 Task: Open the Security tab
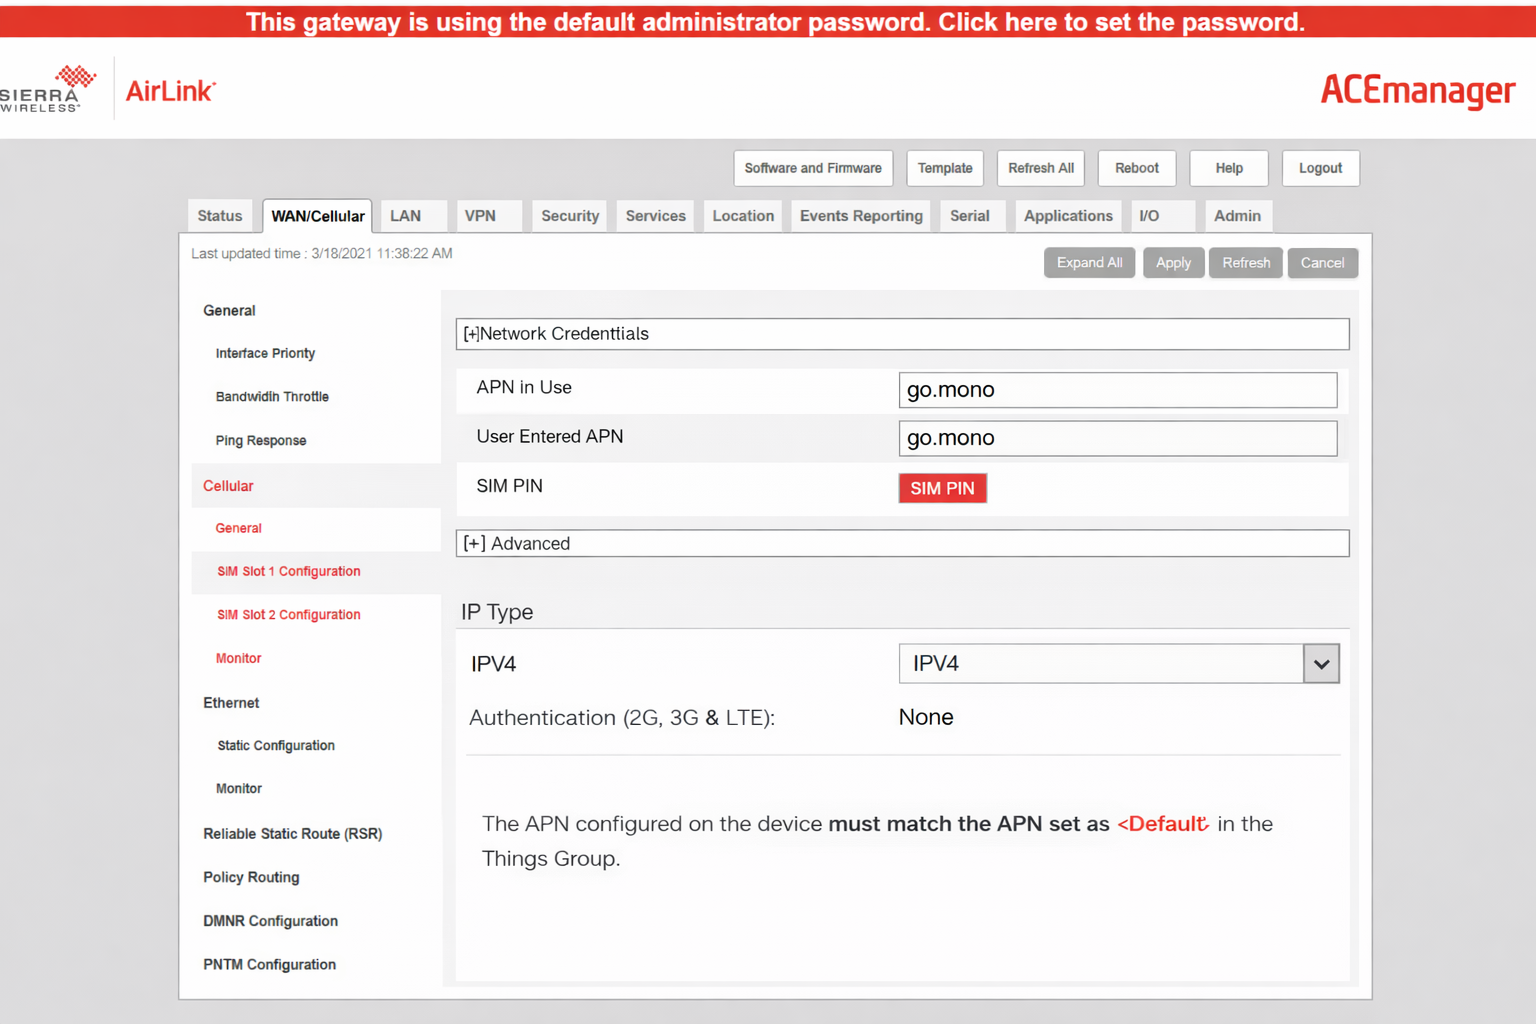569,216
